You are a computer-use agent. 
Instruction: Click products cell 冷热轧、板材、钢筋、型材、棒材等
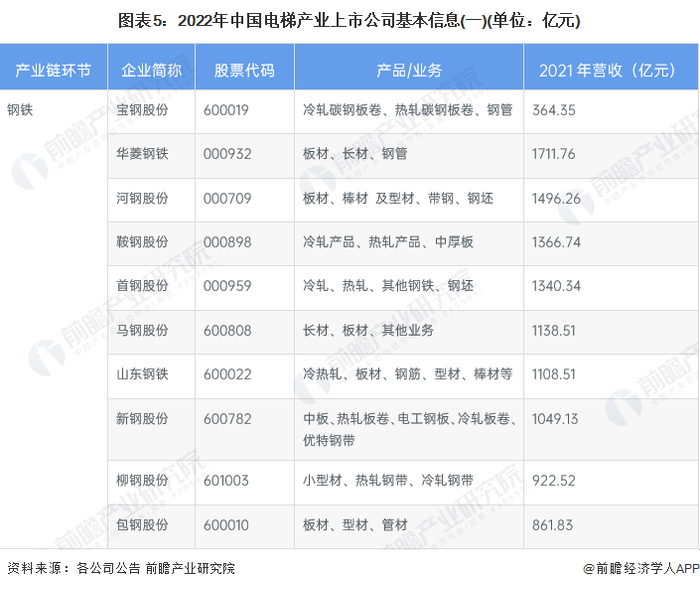click(x=408, y=374)
